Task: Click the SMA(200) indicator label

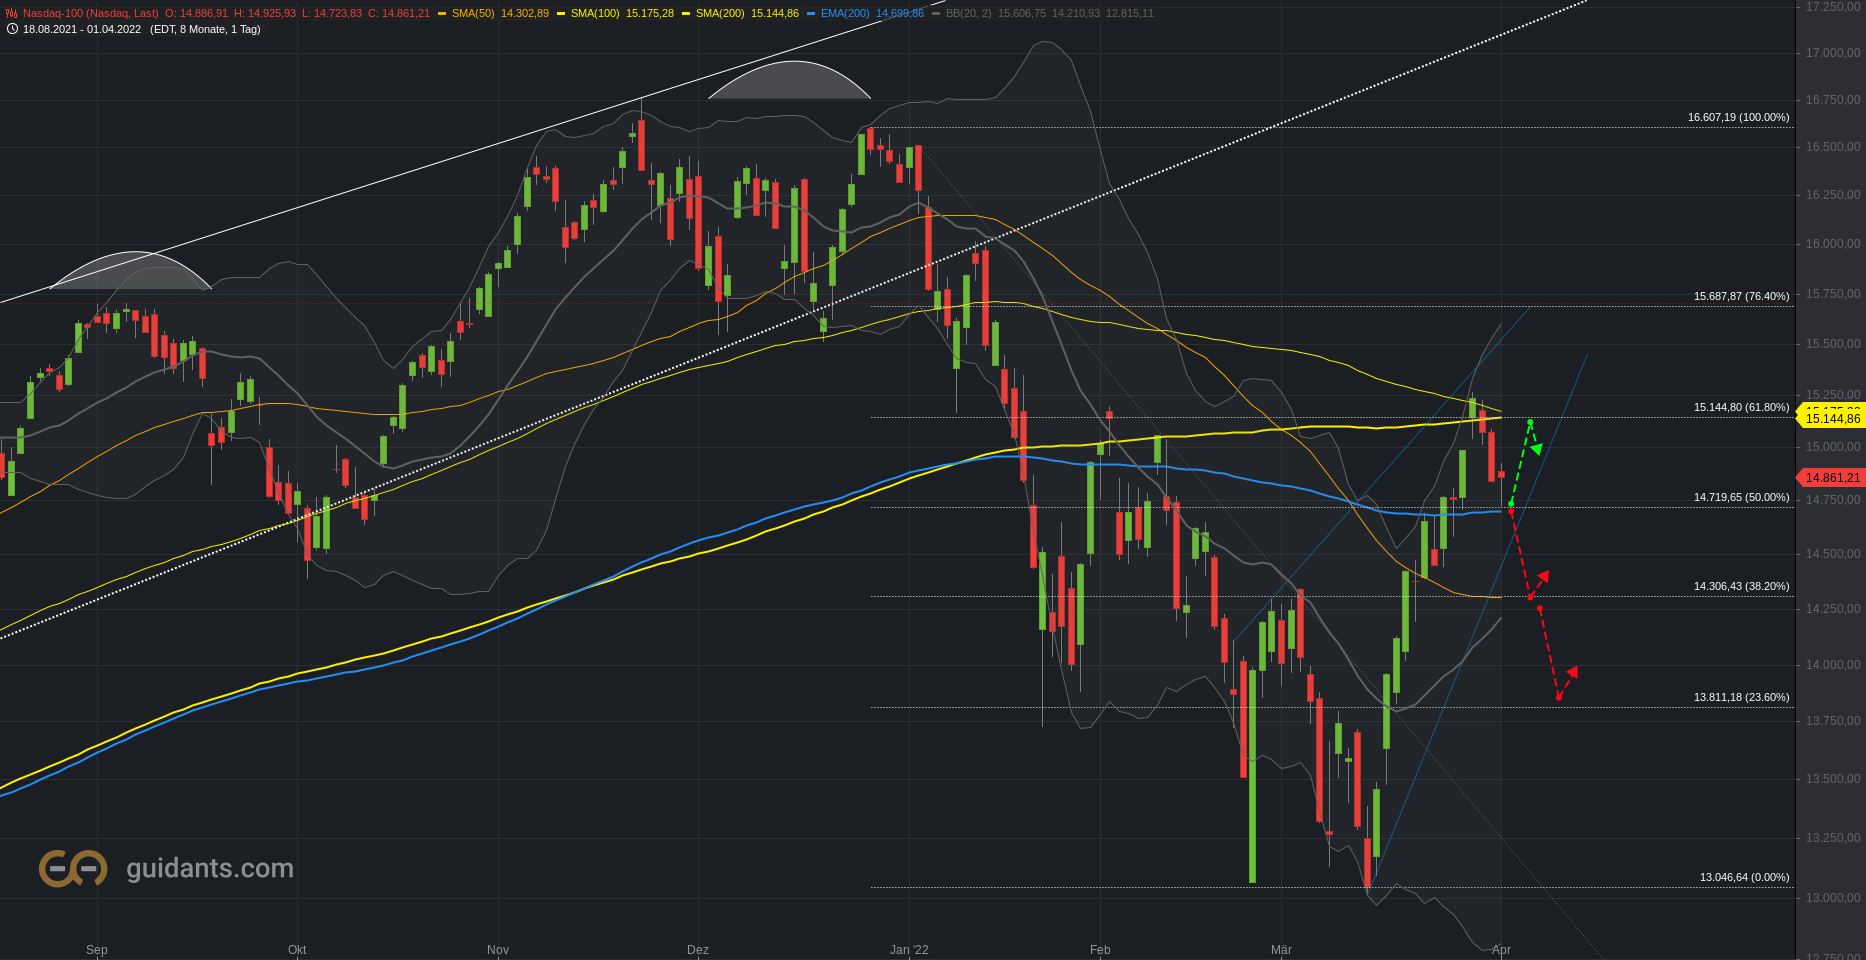Action: coord(720,13)
